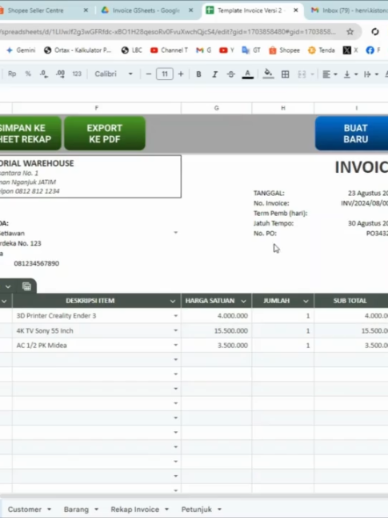Decrease font size with minus

tap(149, 74)
